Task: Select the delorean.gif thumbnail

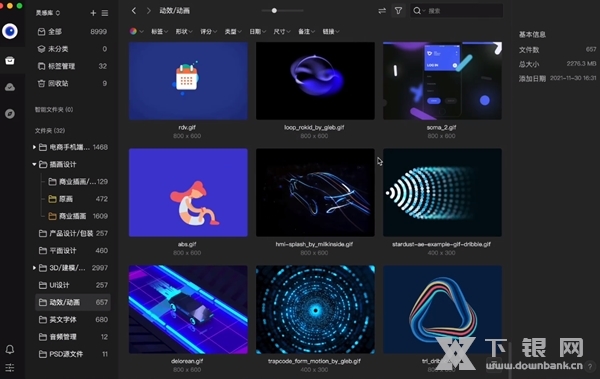Action: pos(188,309)
